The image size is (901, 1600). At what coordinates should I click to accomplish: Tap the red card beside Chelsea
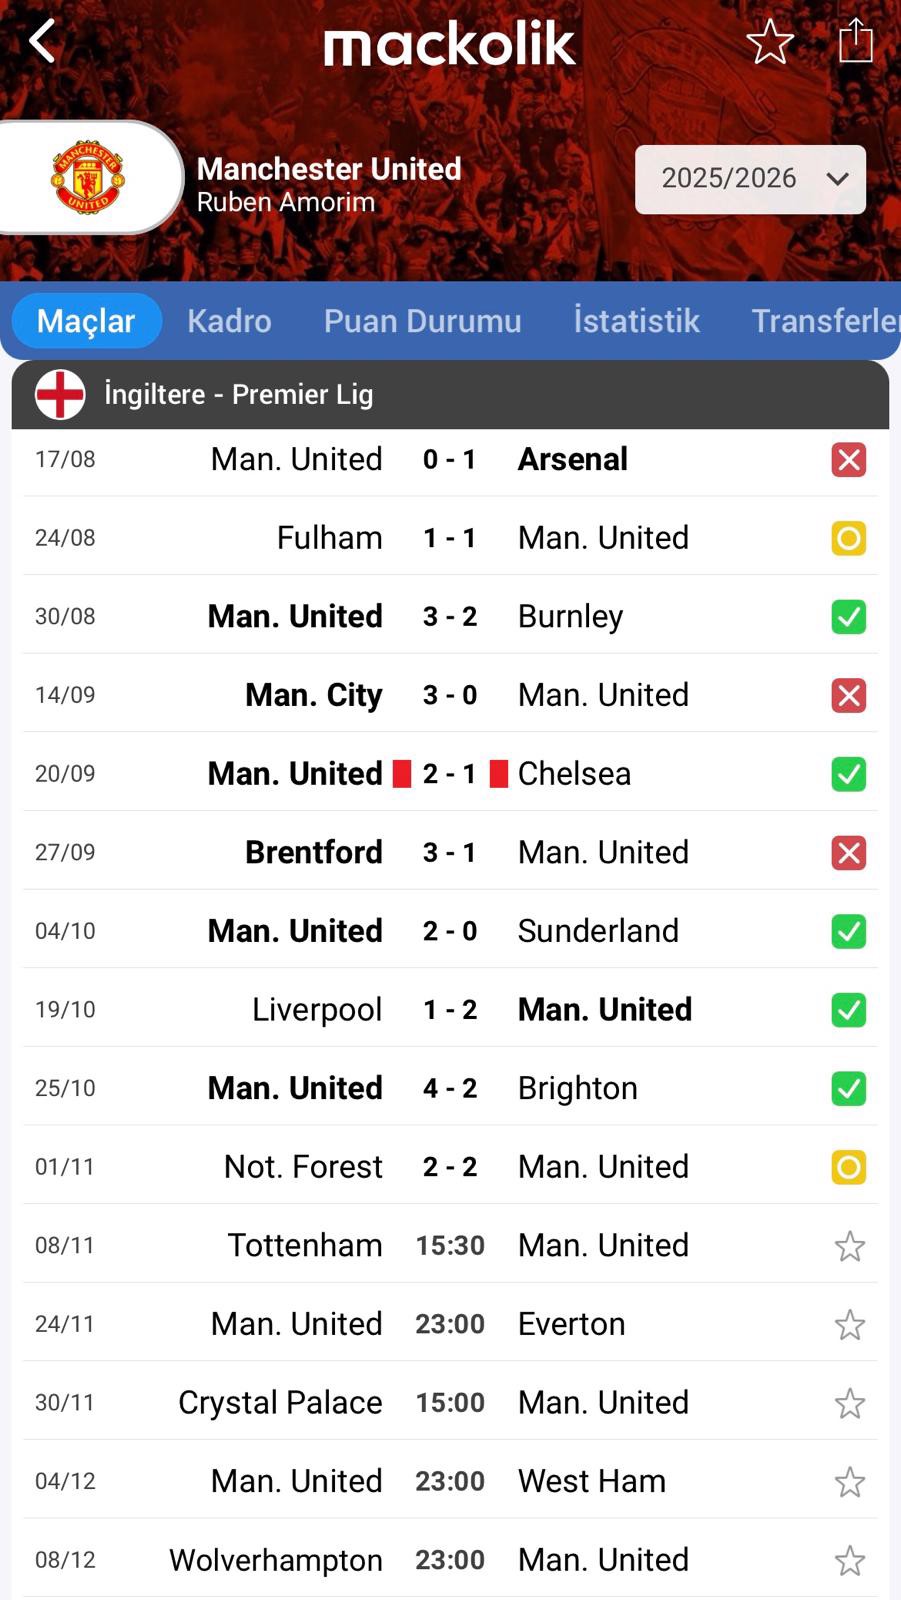tap(499, 774)
